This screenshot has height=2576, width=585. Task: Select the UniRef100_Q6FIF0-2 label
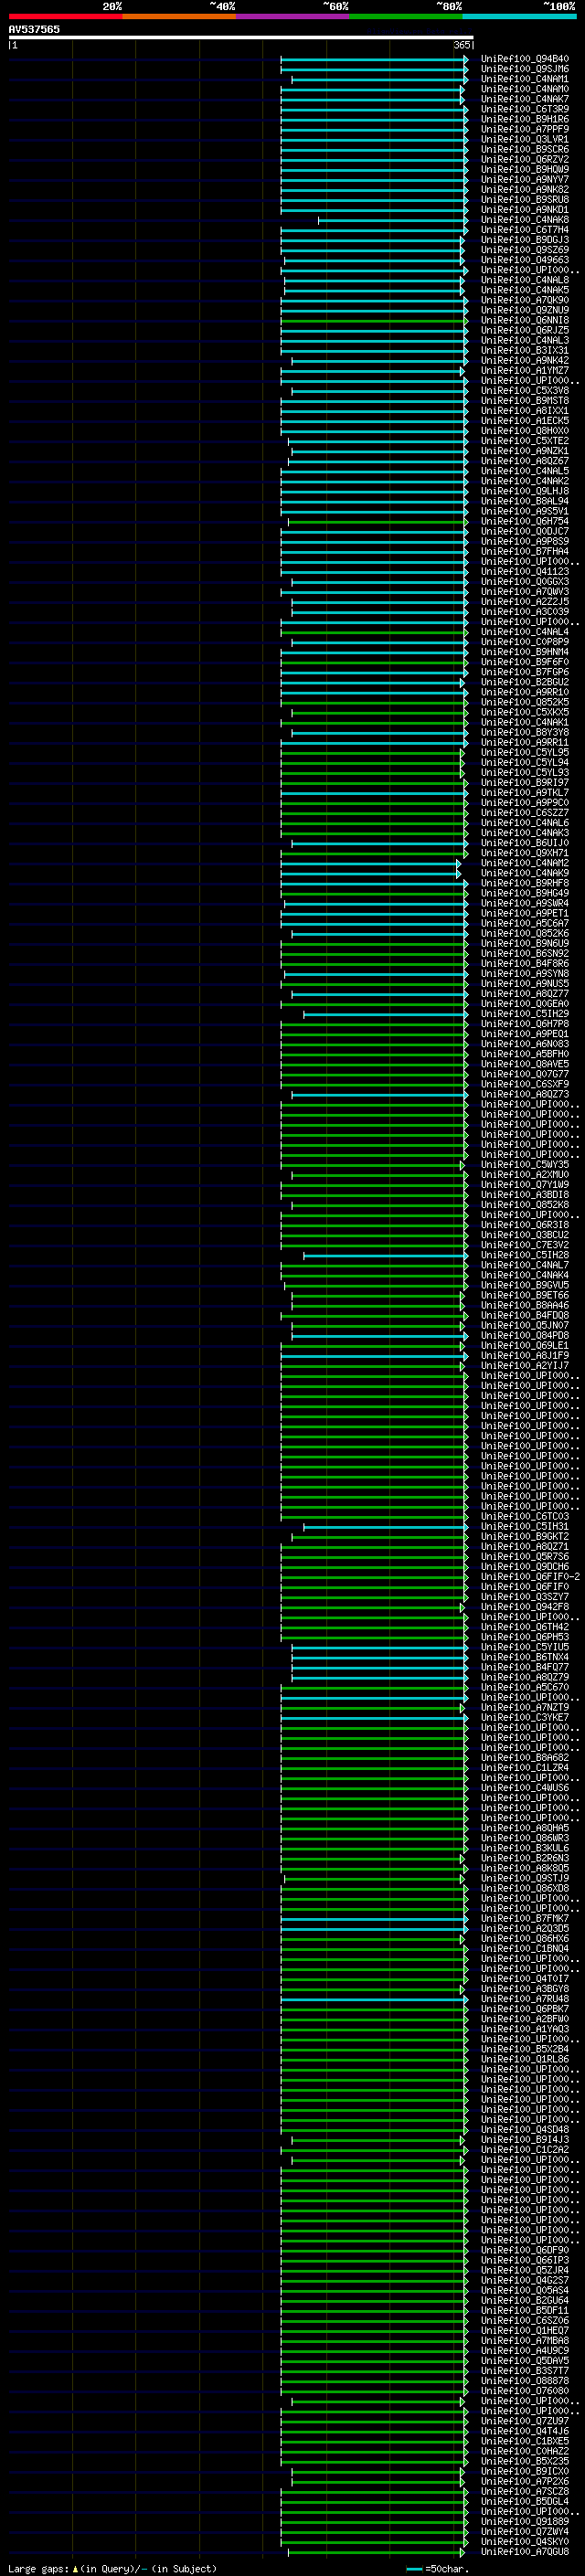point(530,1576)
